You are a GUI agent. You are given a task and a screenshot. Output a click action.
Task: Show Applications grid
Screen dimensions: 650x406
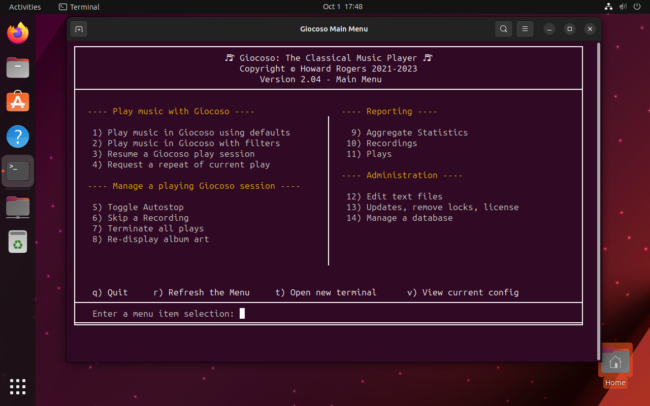tap(17, 387)
